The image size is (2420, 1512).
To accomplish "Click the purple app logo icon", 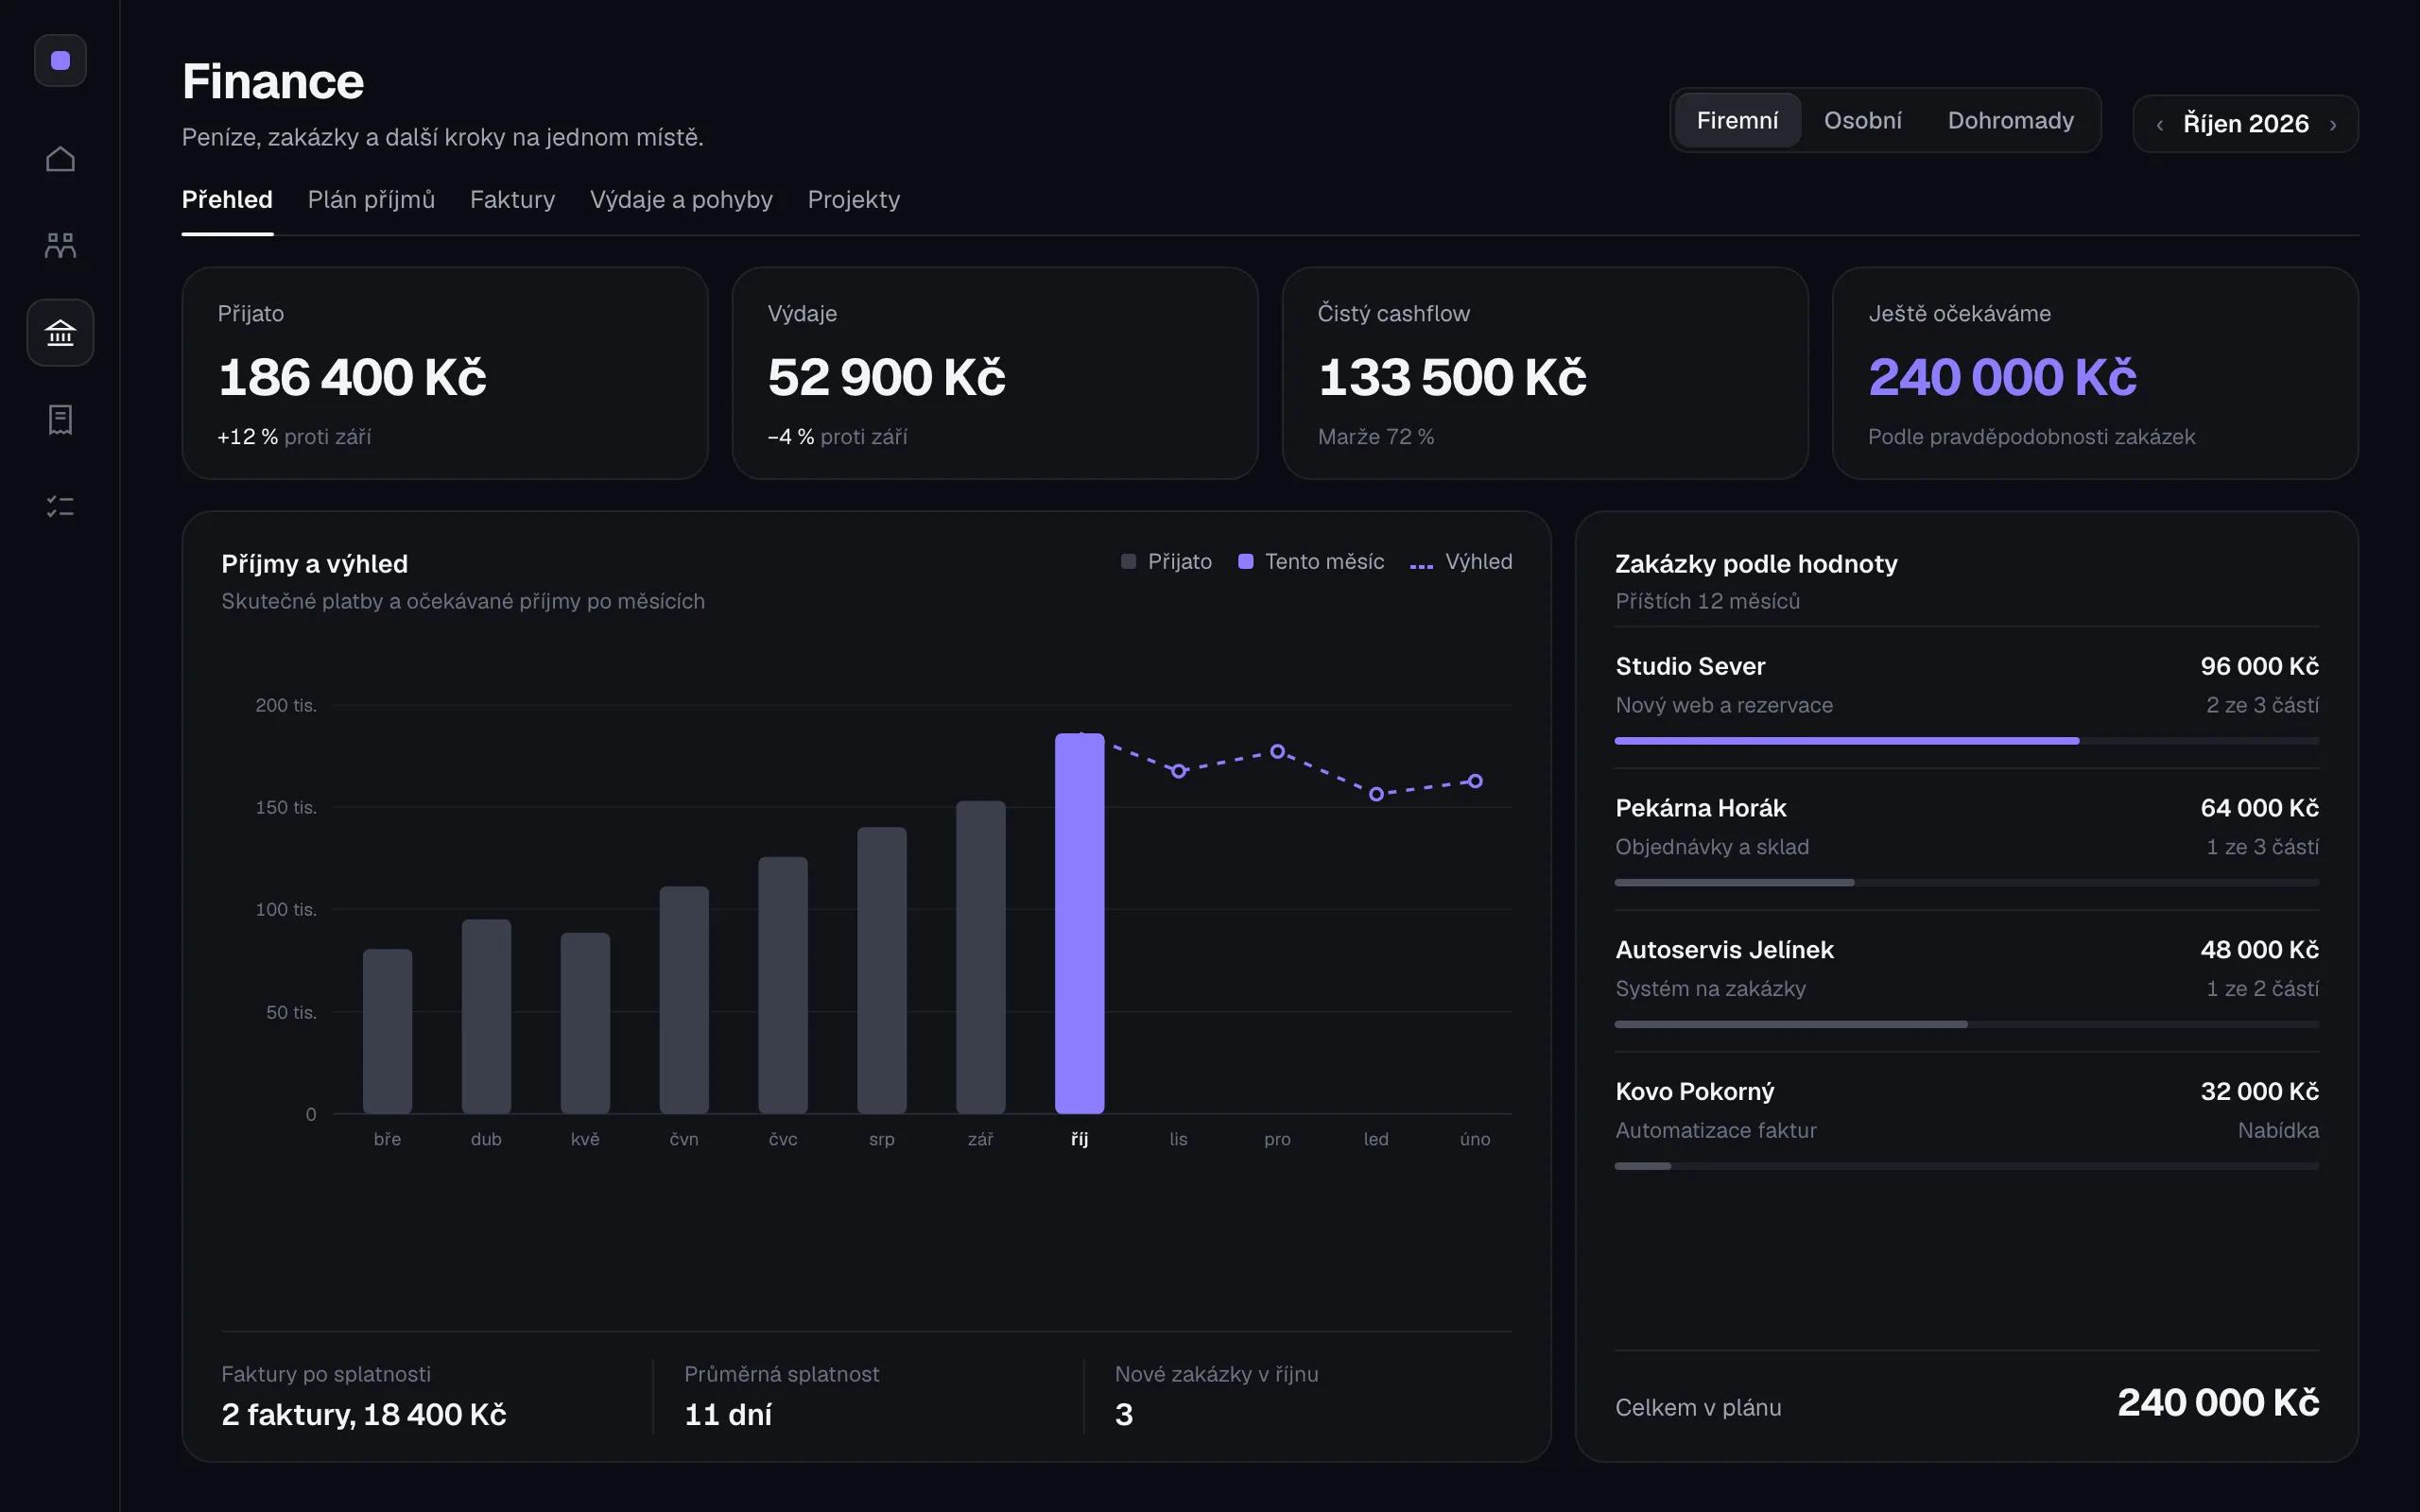I will click(x=60, y=61).
